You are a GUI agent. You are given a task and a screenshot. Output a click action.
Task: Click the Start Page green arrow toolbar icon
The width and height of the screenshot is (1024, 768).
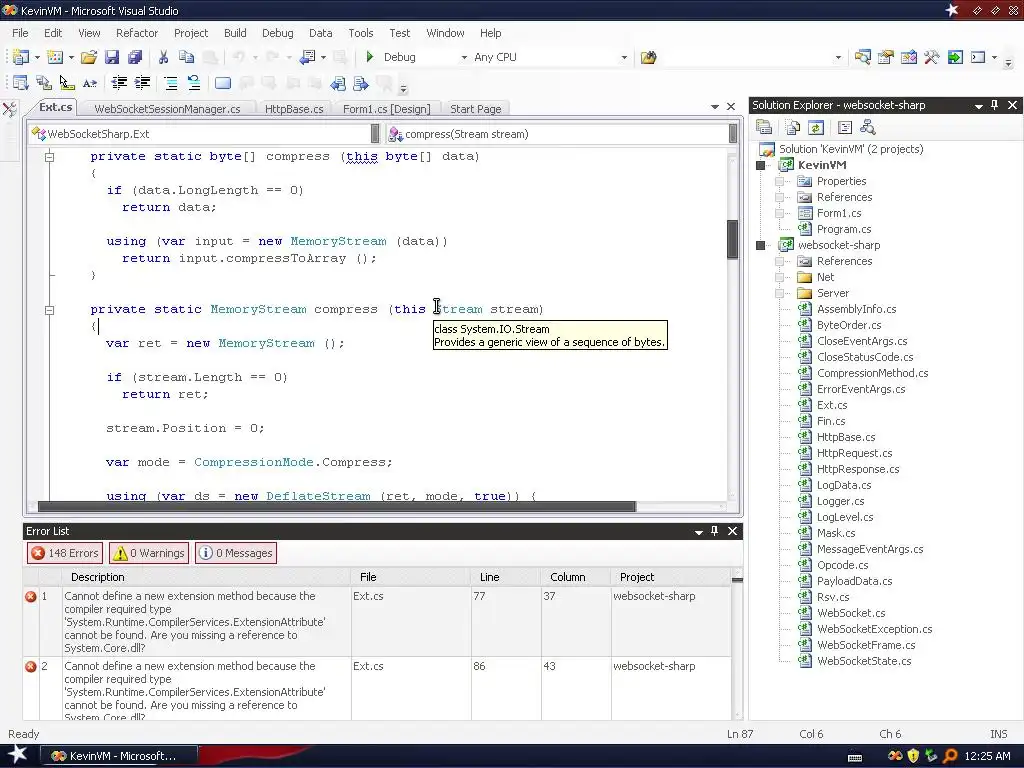(955, 57)
